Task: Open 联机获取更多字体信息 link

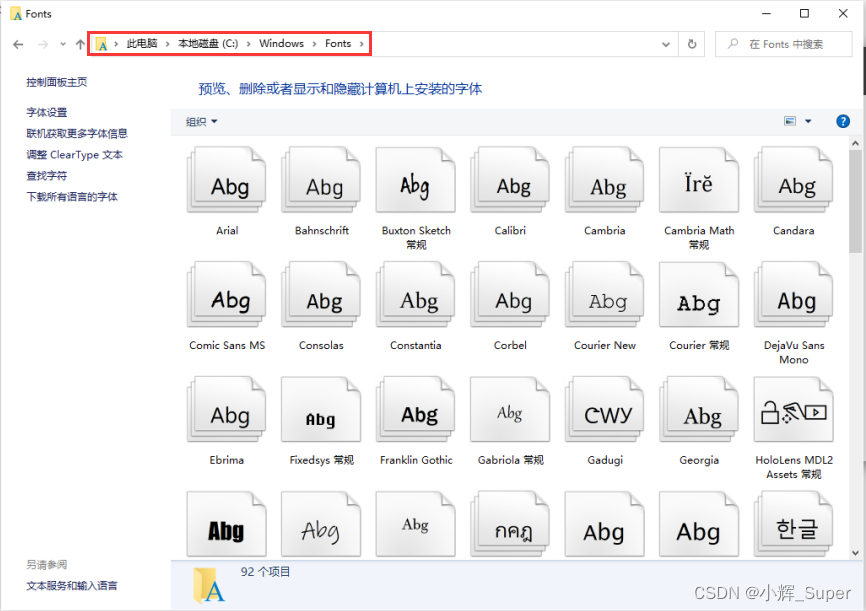Action: pyautogui.click(x=77, y=133)
